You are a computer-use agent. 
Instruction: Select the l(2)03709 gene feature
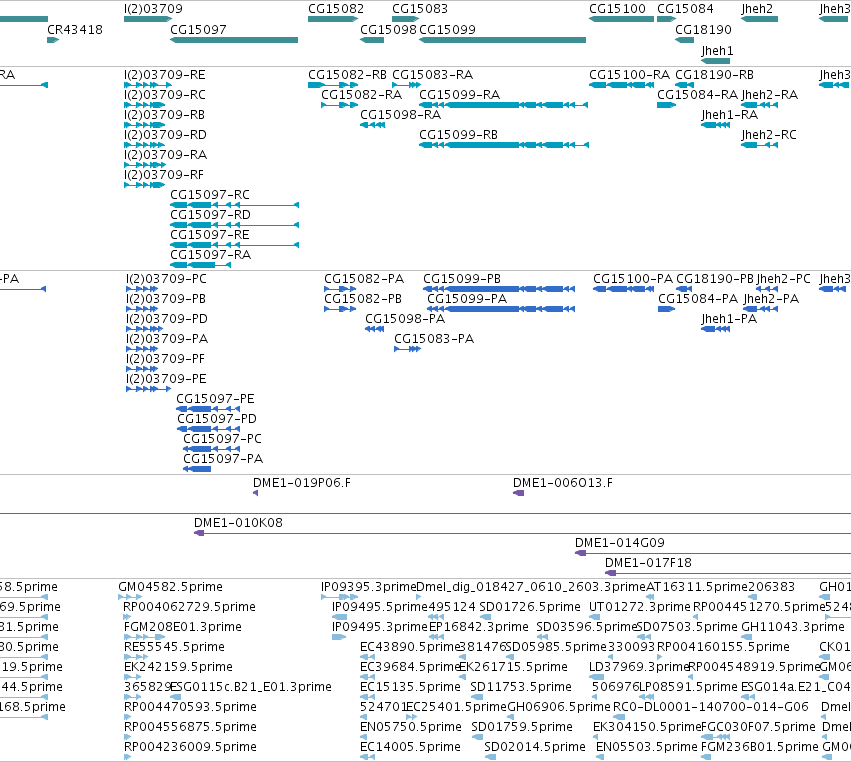pos(148,19)
